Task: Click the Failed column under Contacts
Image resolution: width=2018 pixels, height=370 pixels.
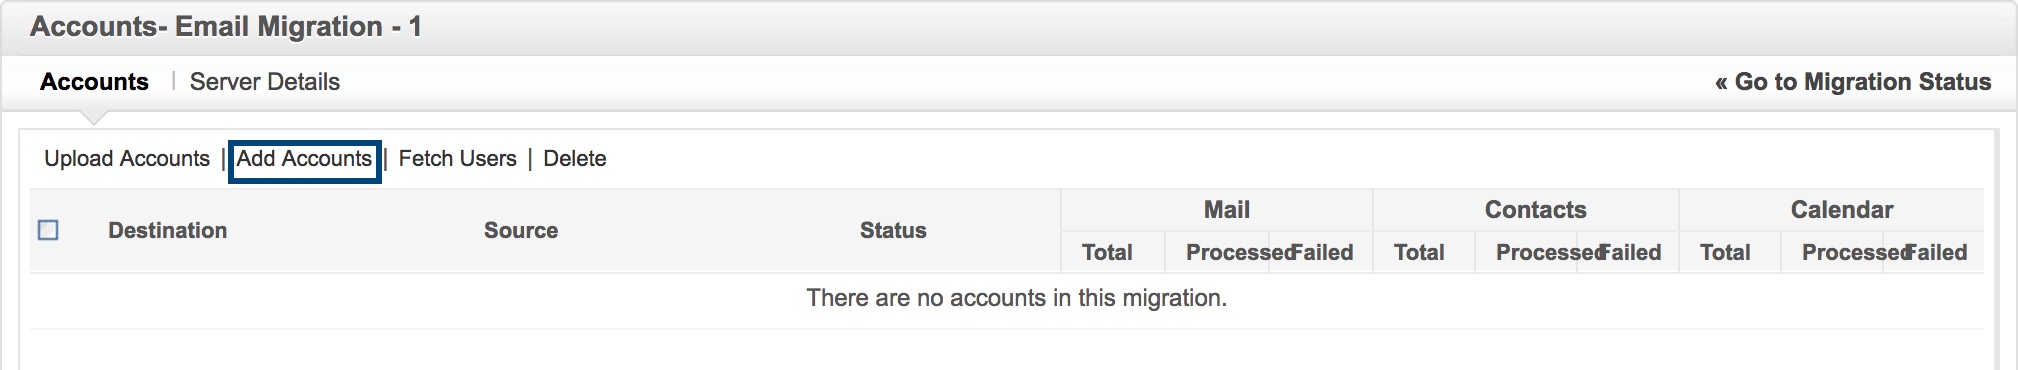Action: pyautogui.click(x=1630, y=252)
